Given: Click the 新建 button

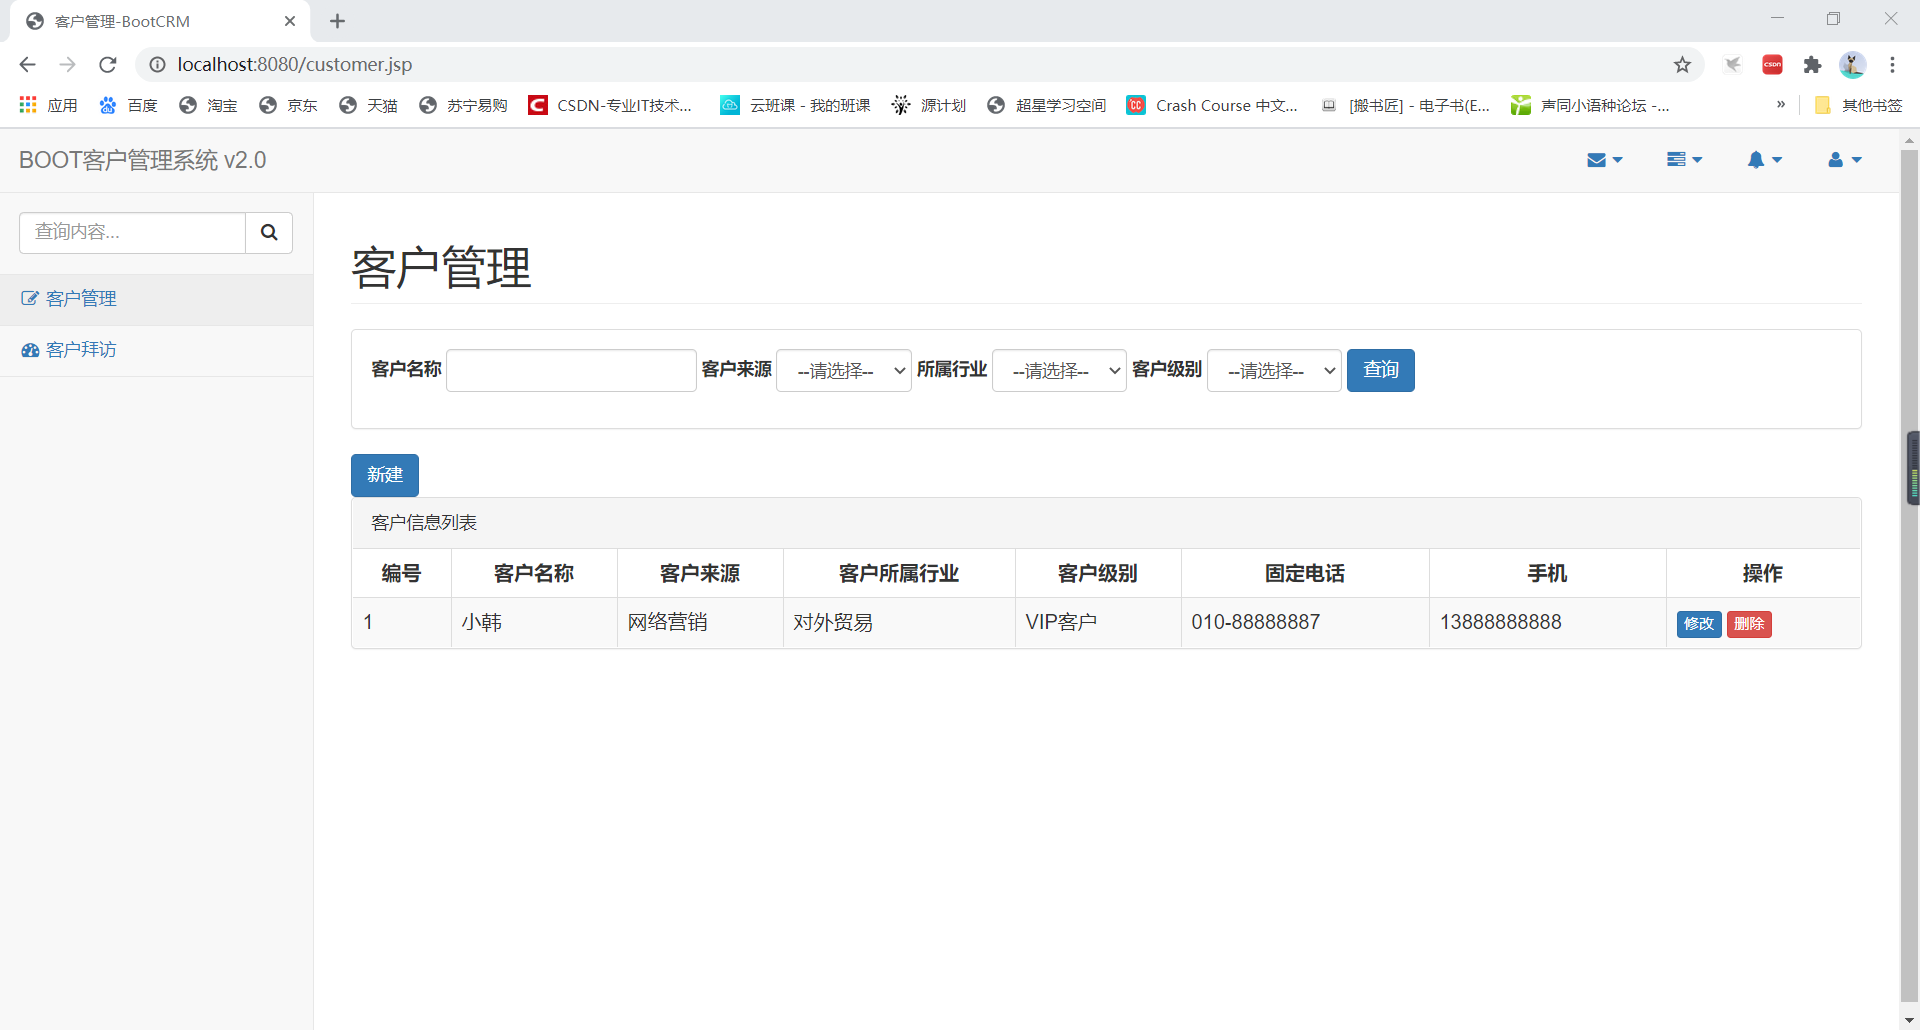Looking at the screenshot, I should point(385,475).
